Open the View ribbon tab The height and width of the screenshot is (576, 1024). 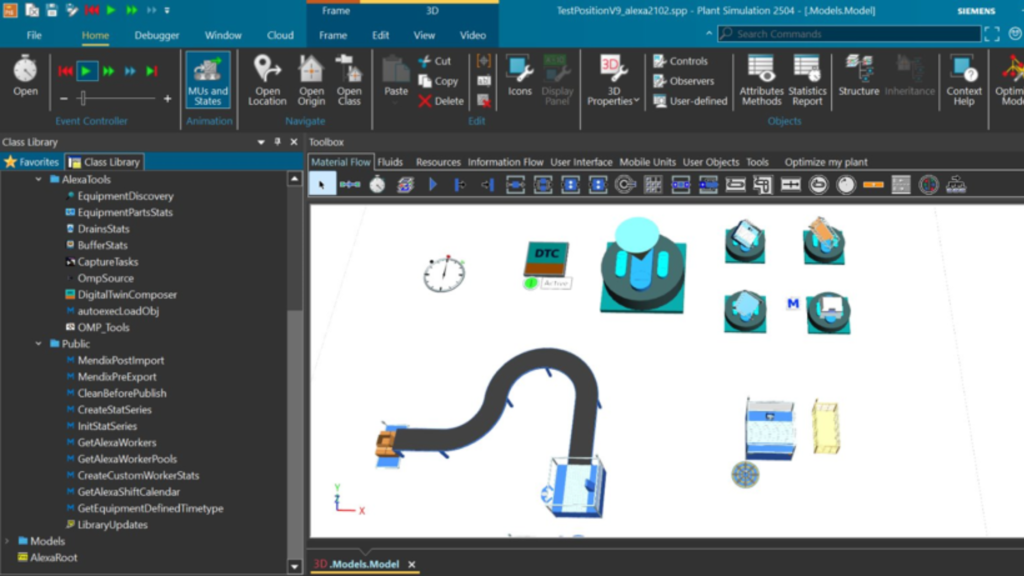coord(424,35)
